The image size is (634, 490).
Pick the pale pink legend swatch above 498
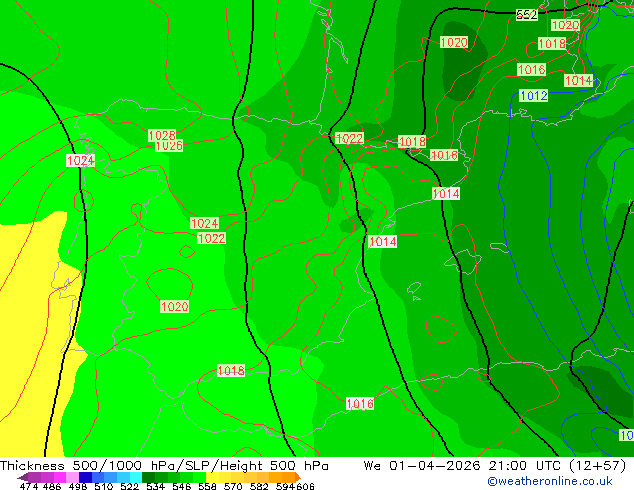(72, 477)
